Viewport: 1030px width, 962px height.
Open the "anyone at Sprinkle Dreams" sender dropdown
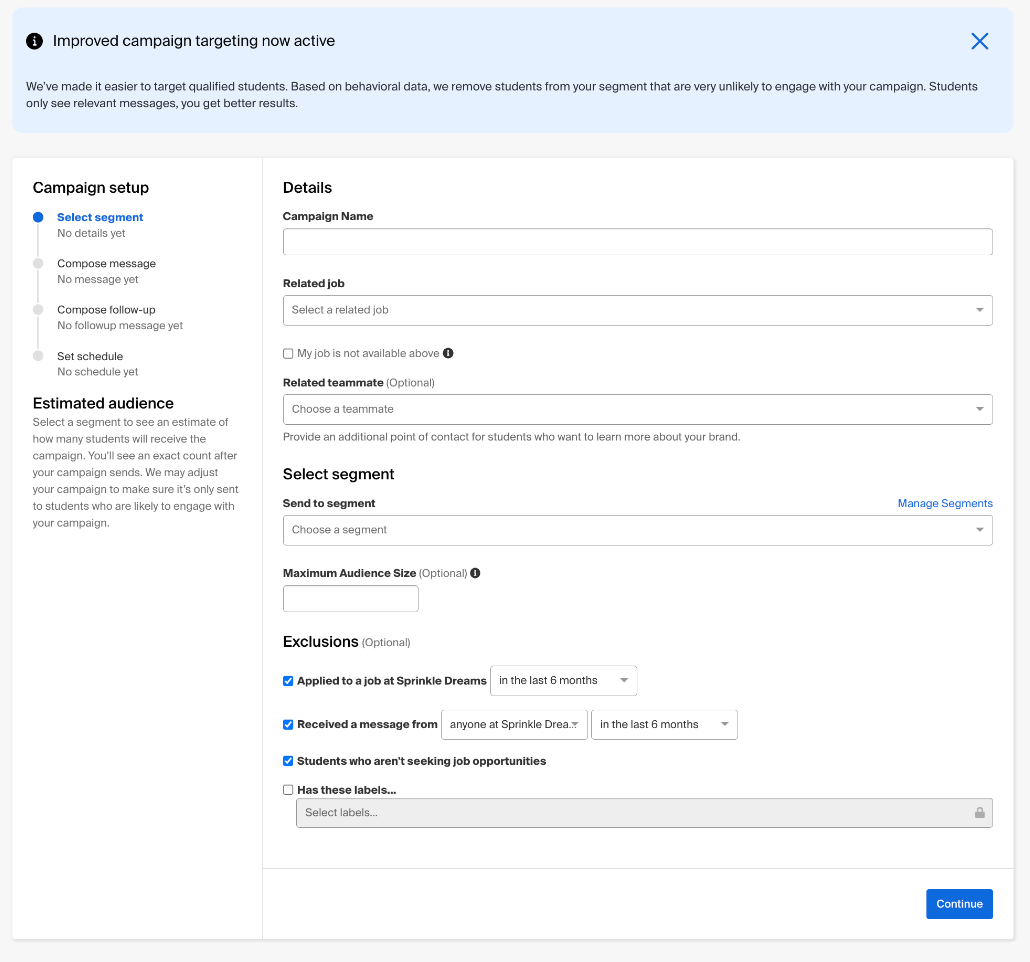pyautogui.click(x=514, y=724)
